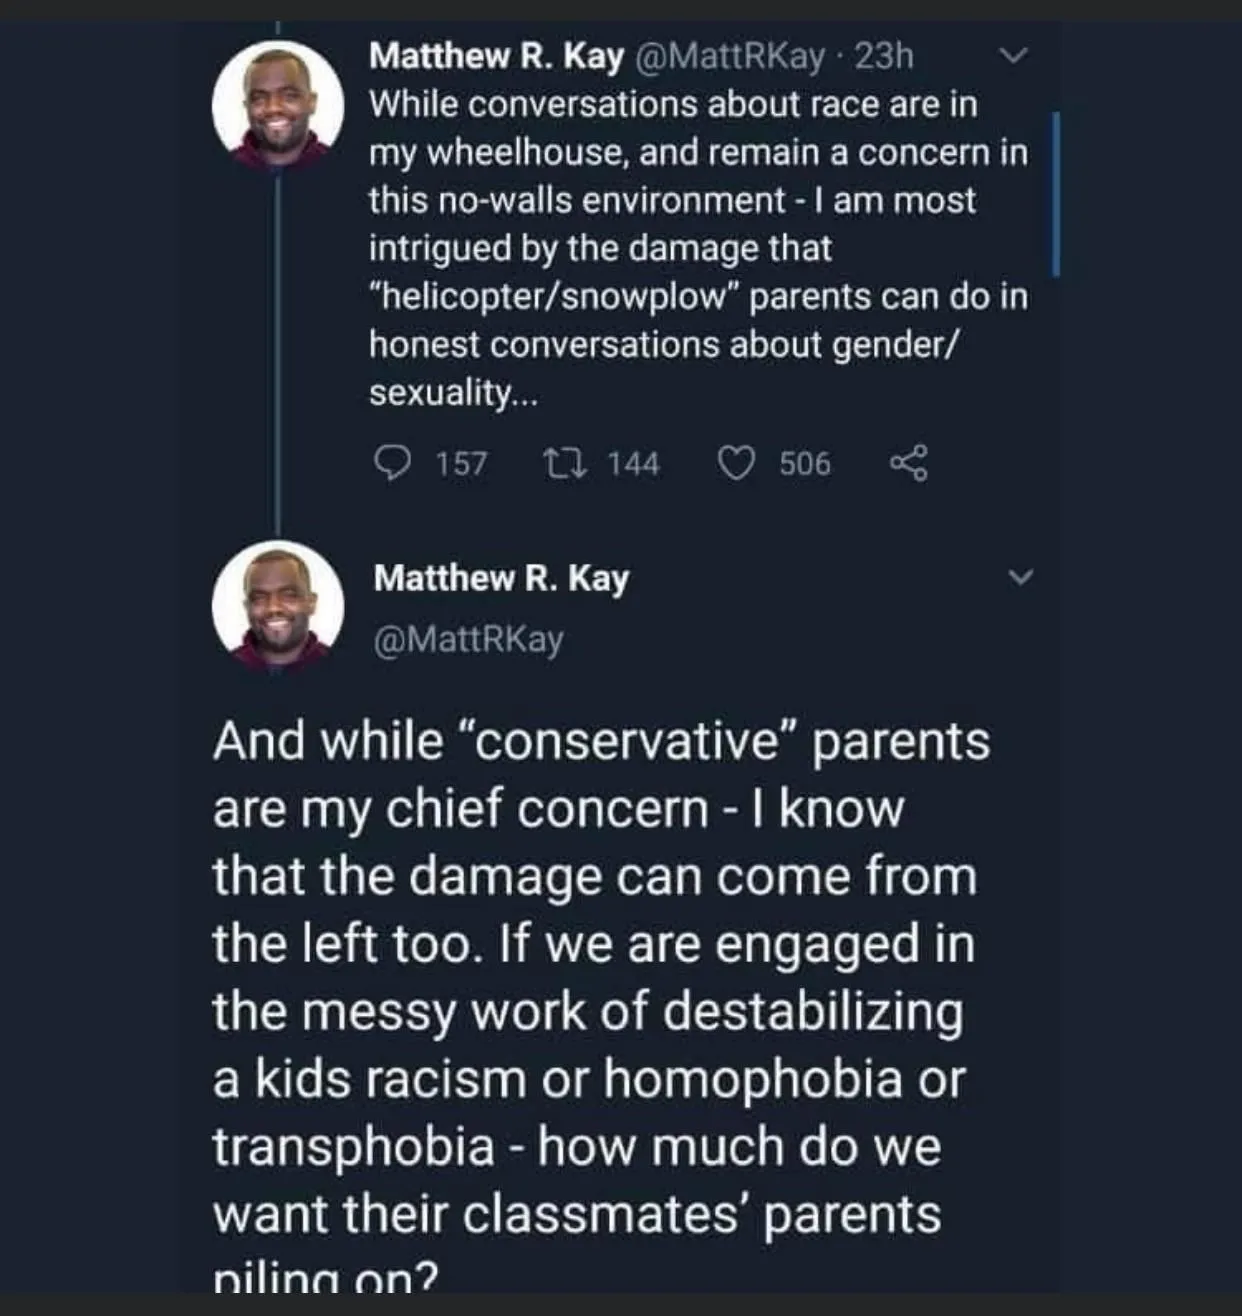Open the tweet about helicopter/snowplow parents
The width and height of the screenshot is (1242, 1316).
pos(697,248)
